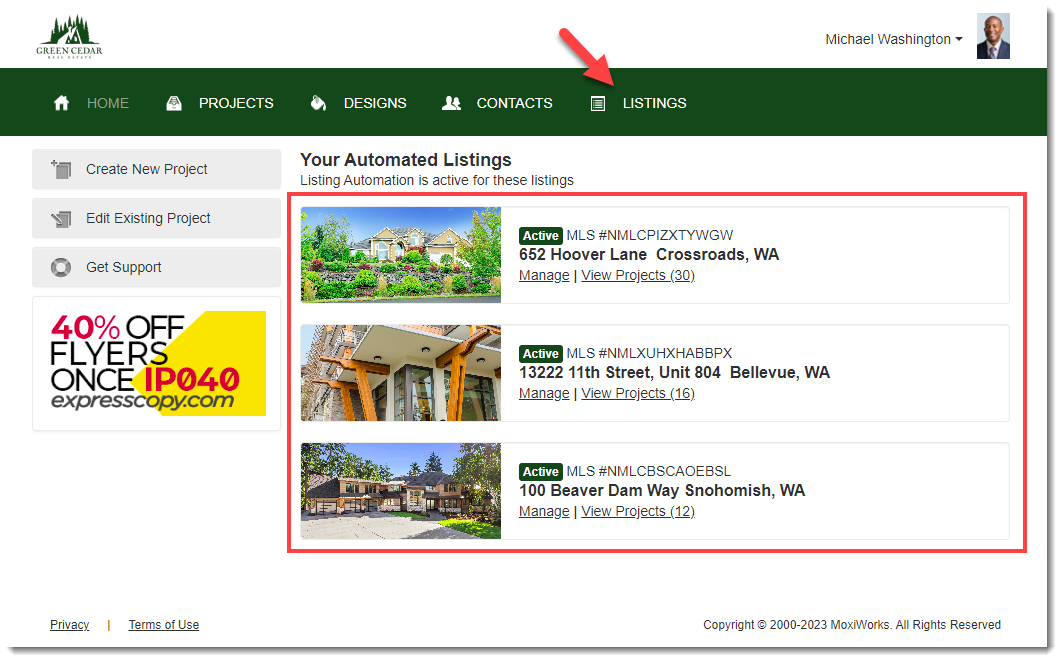Open View Projects (16) for 13222 11th Street
Screen dimensions: 1062x662
tap(638, 393)
